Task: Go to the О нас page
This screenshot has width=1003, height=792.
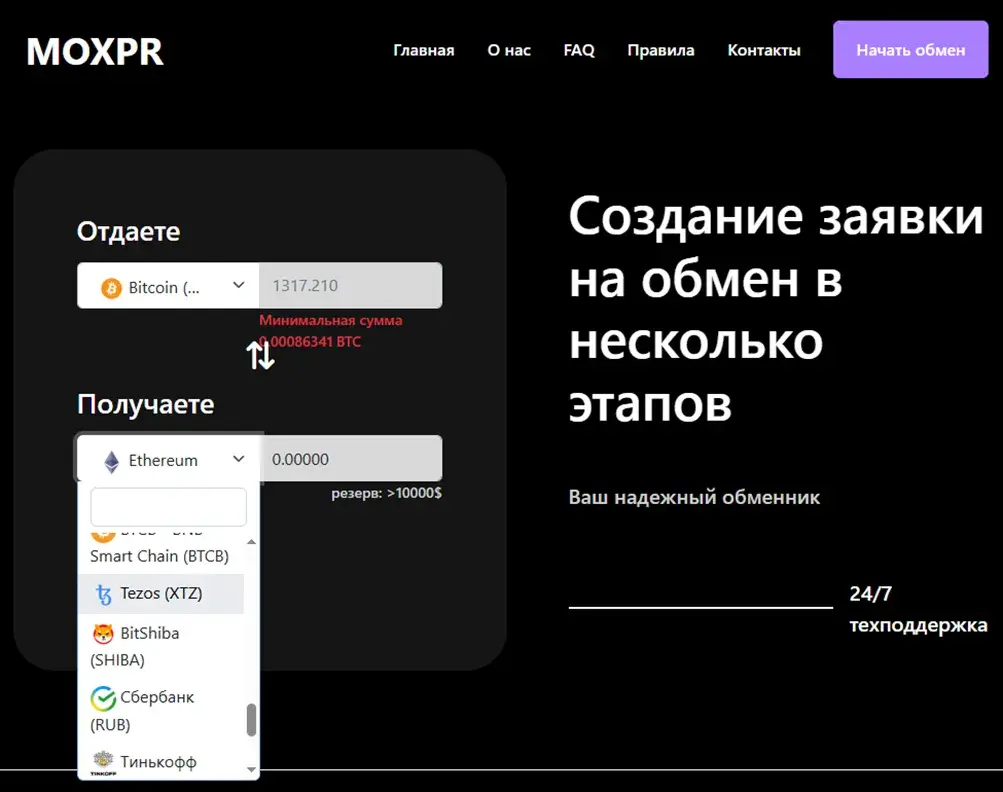Action: [x=509, y=50]
